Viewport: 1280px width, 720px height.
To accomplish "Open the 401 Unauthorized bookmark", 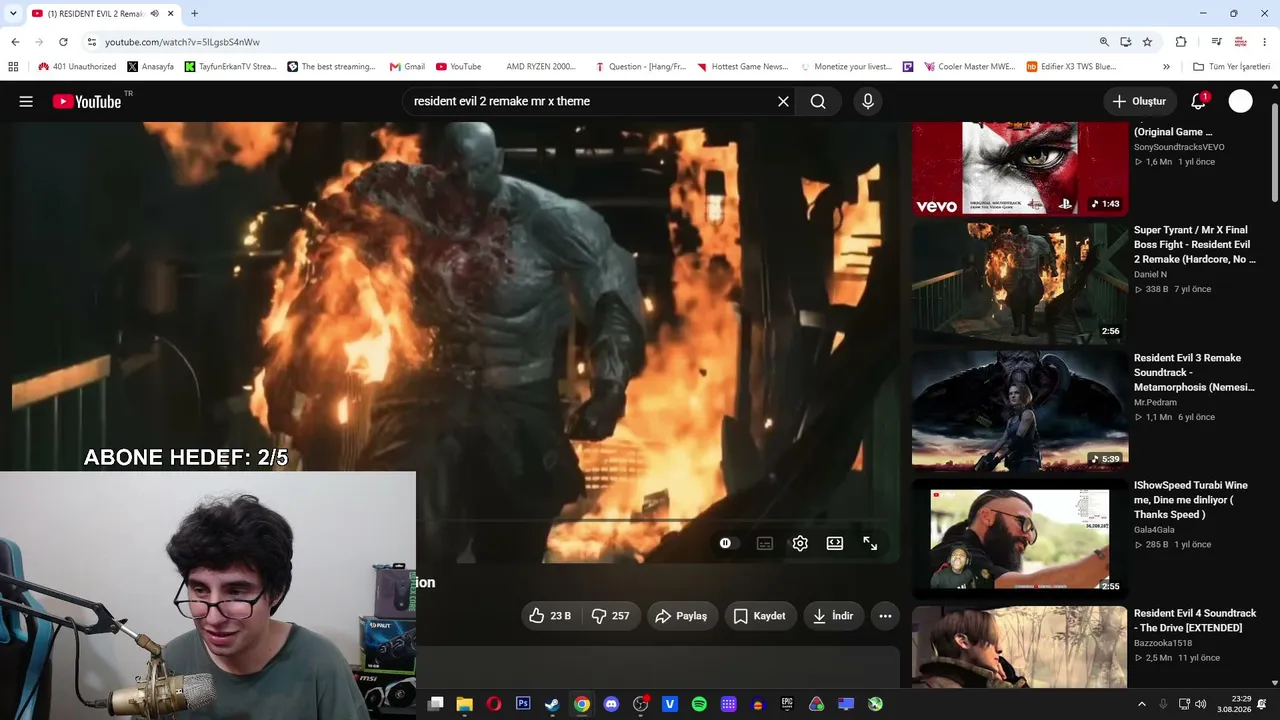I will tap(78, 67).
